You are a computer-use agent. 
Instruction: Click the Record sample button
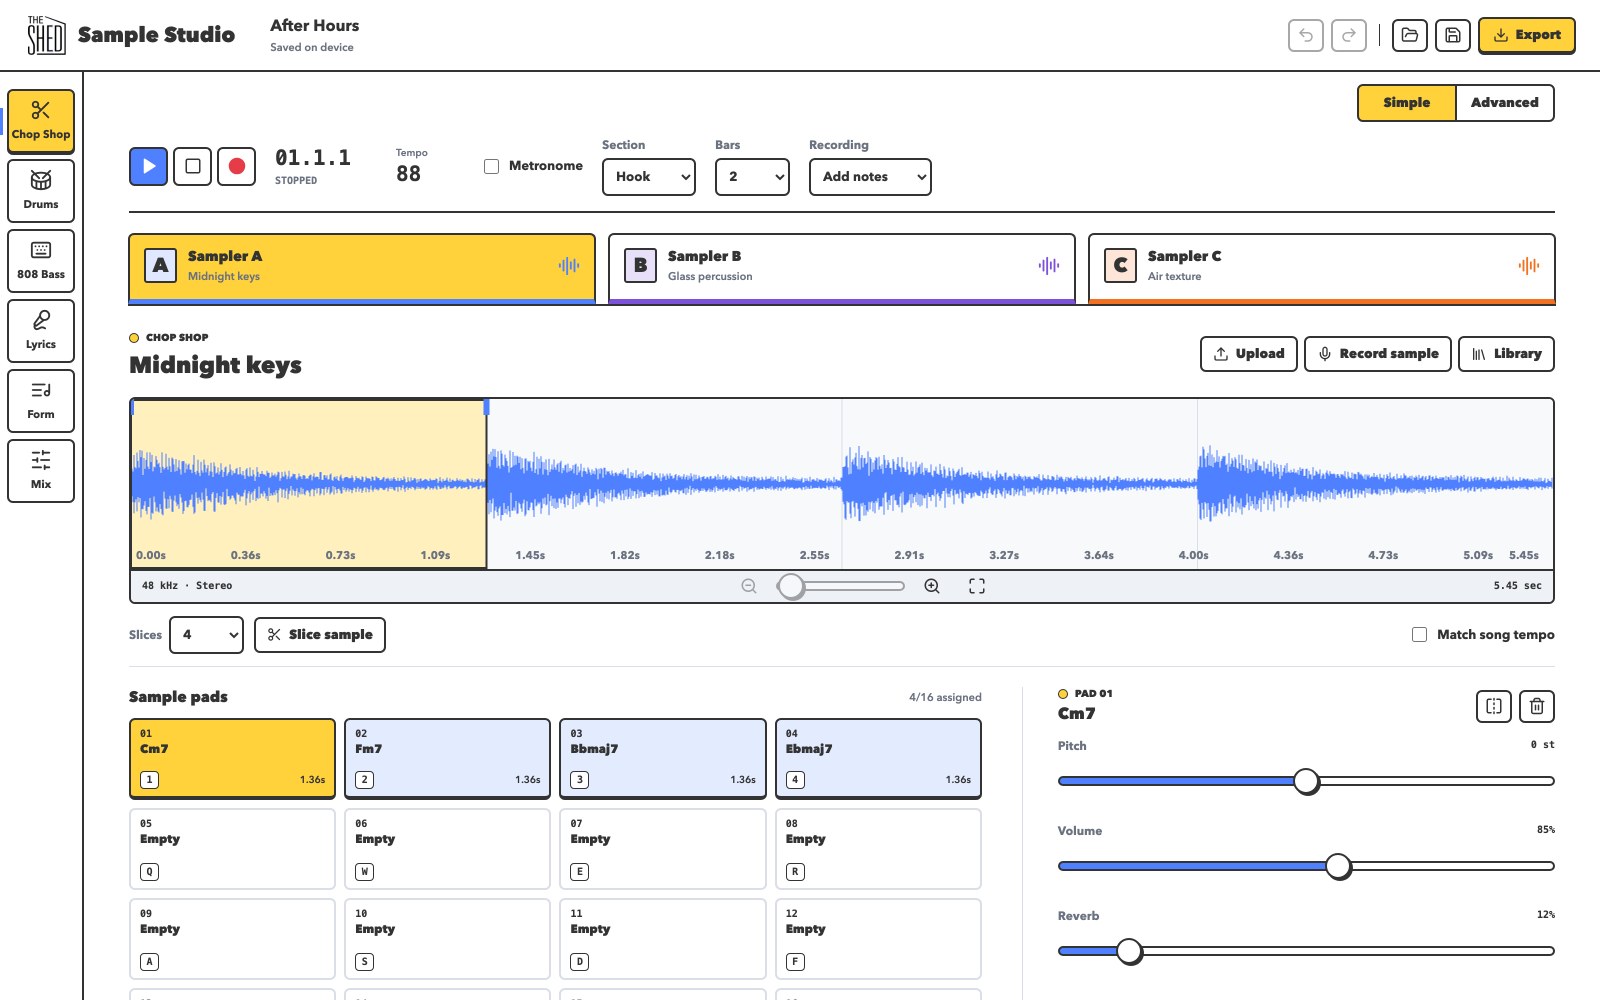click(1378, 354)
